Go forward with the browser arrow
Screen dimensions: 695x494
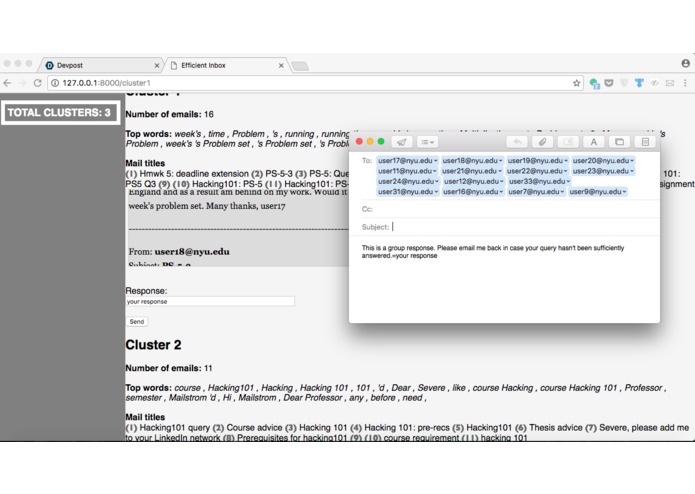(x=22, y=83)
